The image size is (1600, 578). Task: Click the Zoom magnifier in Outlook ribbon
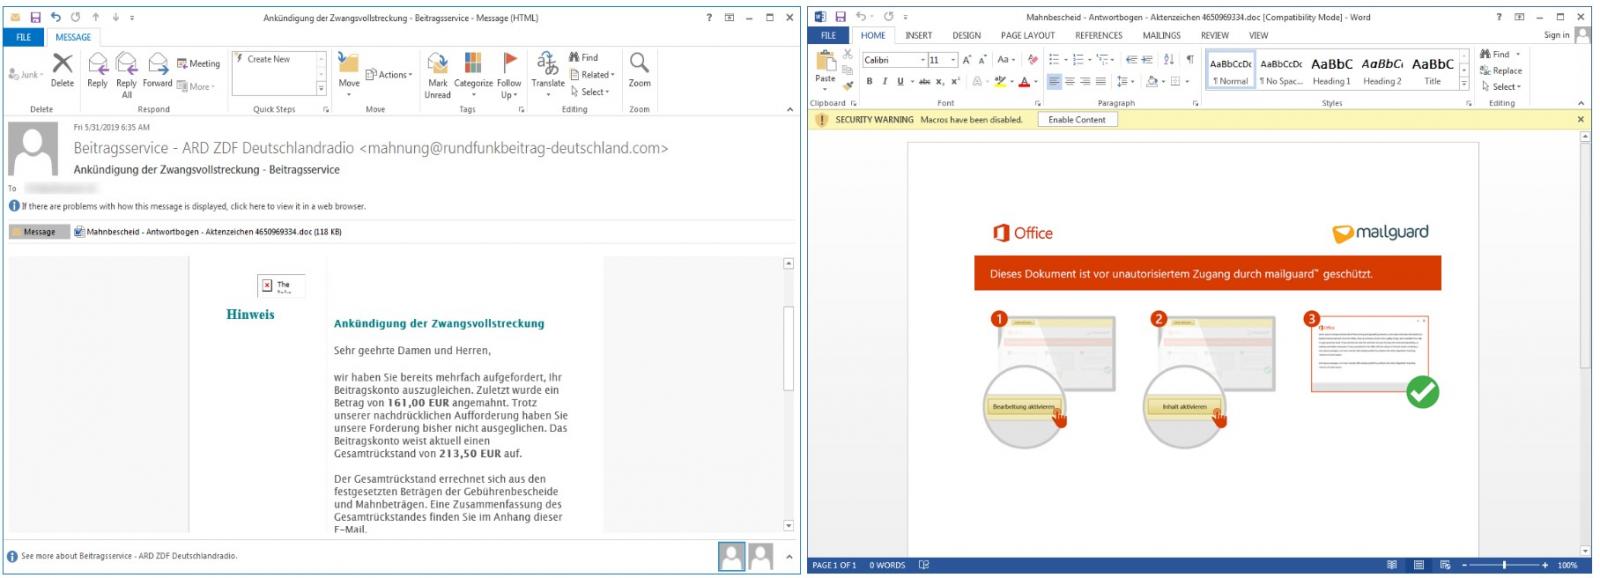639,71
